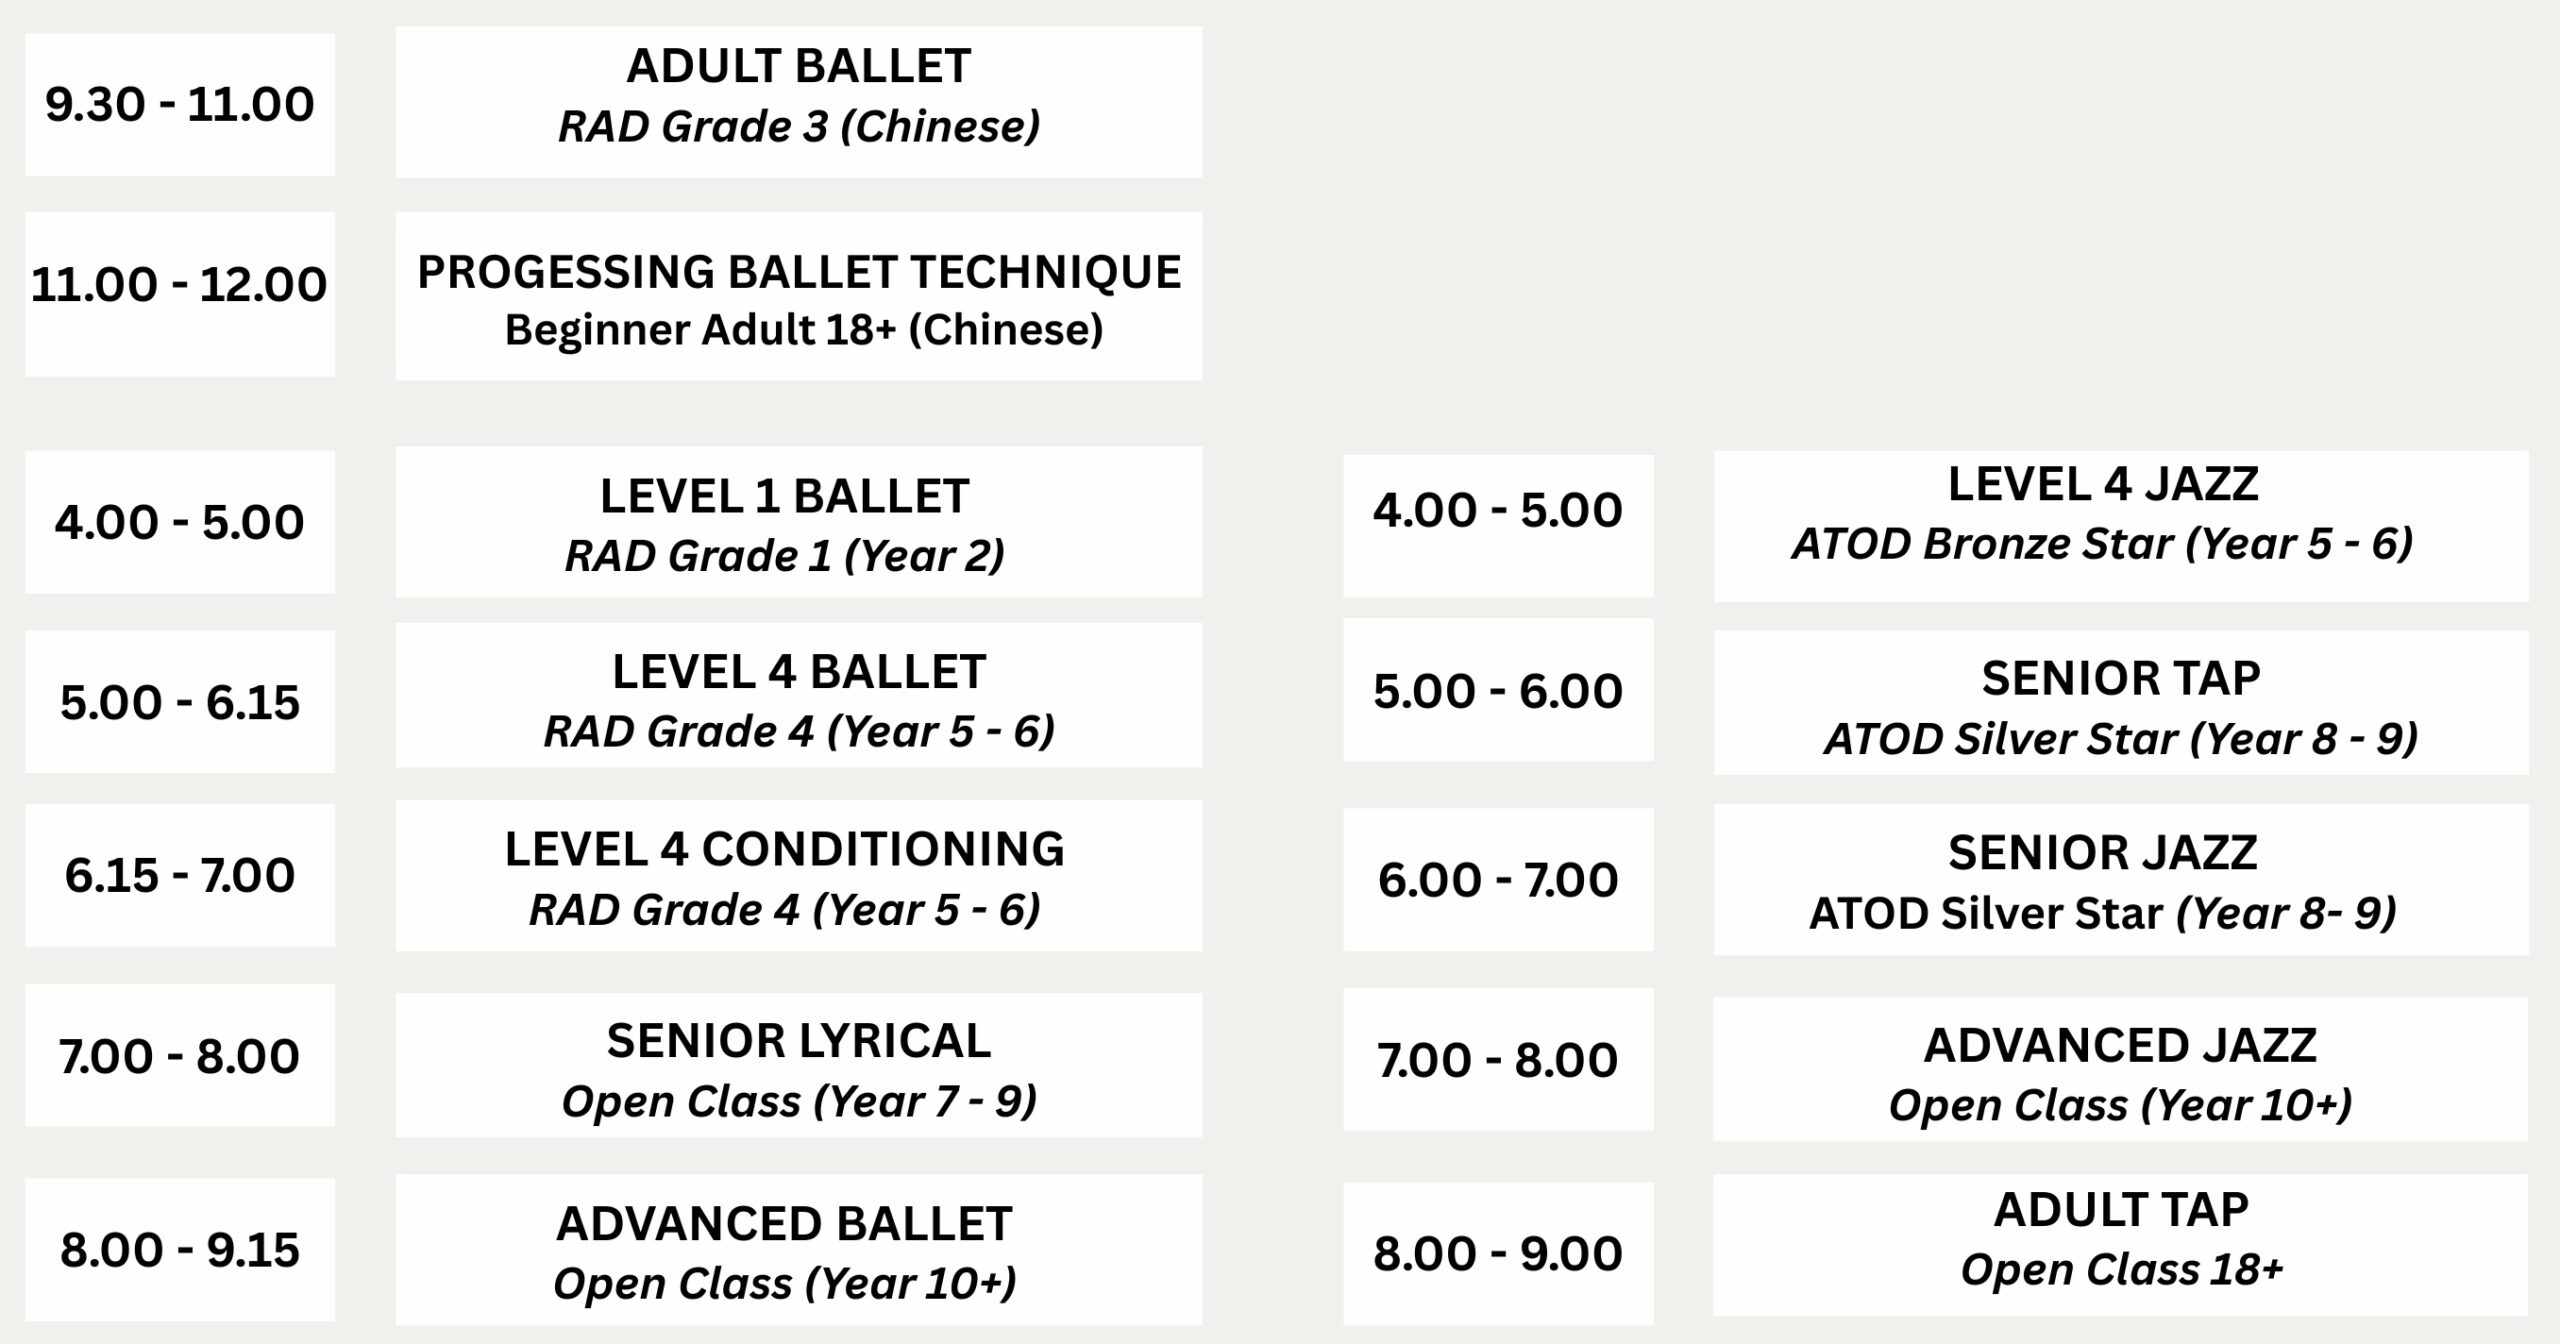Screen dimensions: 2560x1344
Task: Open Advanced Jazz Open Class Year 10+
Action: pos(2120,1069)
